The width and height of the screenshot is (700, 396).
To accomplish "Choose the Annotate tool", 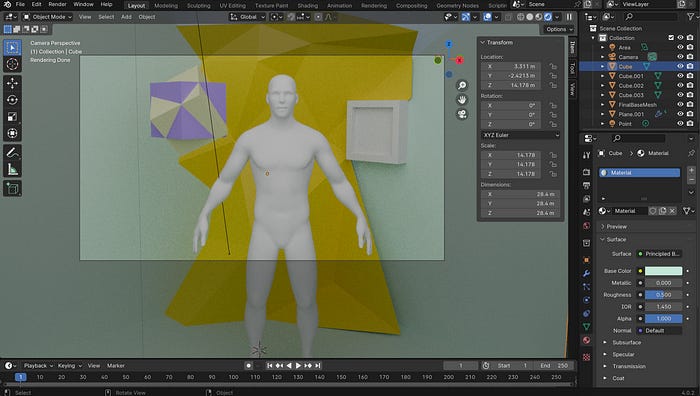I will 12,153.
